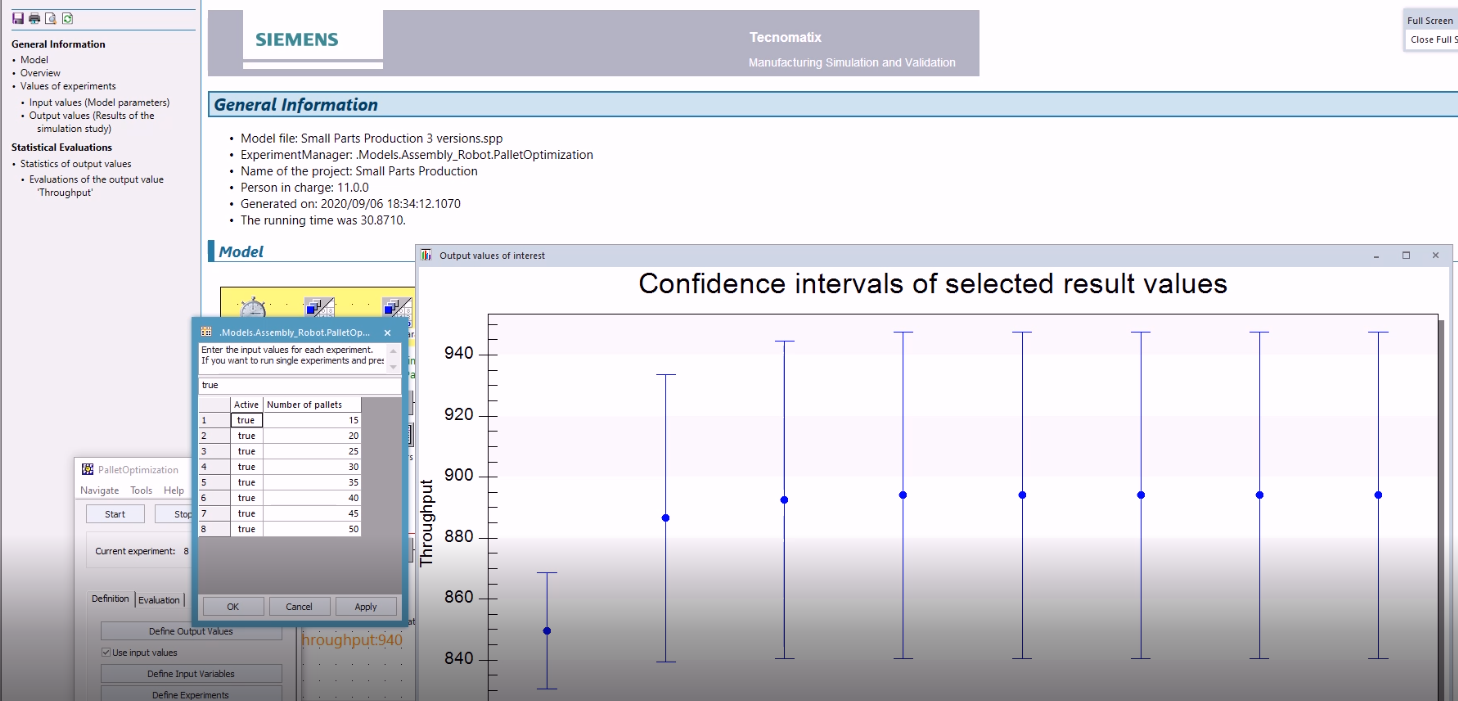Select the pallets cell with value 25

(312, 451)
